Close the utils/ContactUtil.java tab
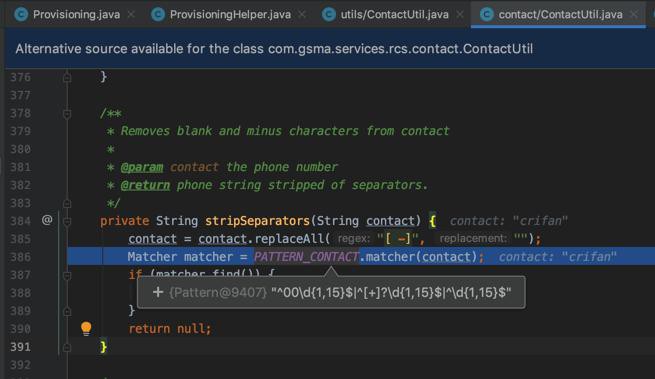The image size is (655, 379). click(460, 15)
